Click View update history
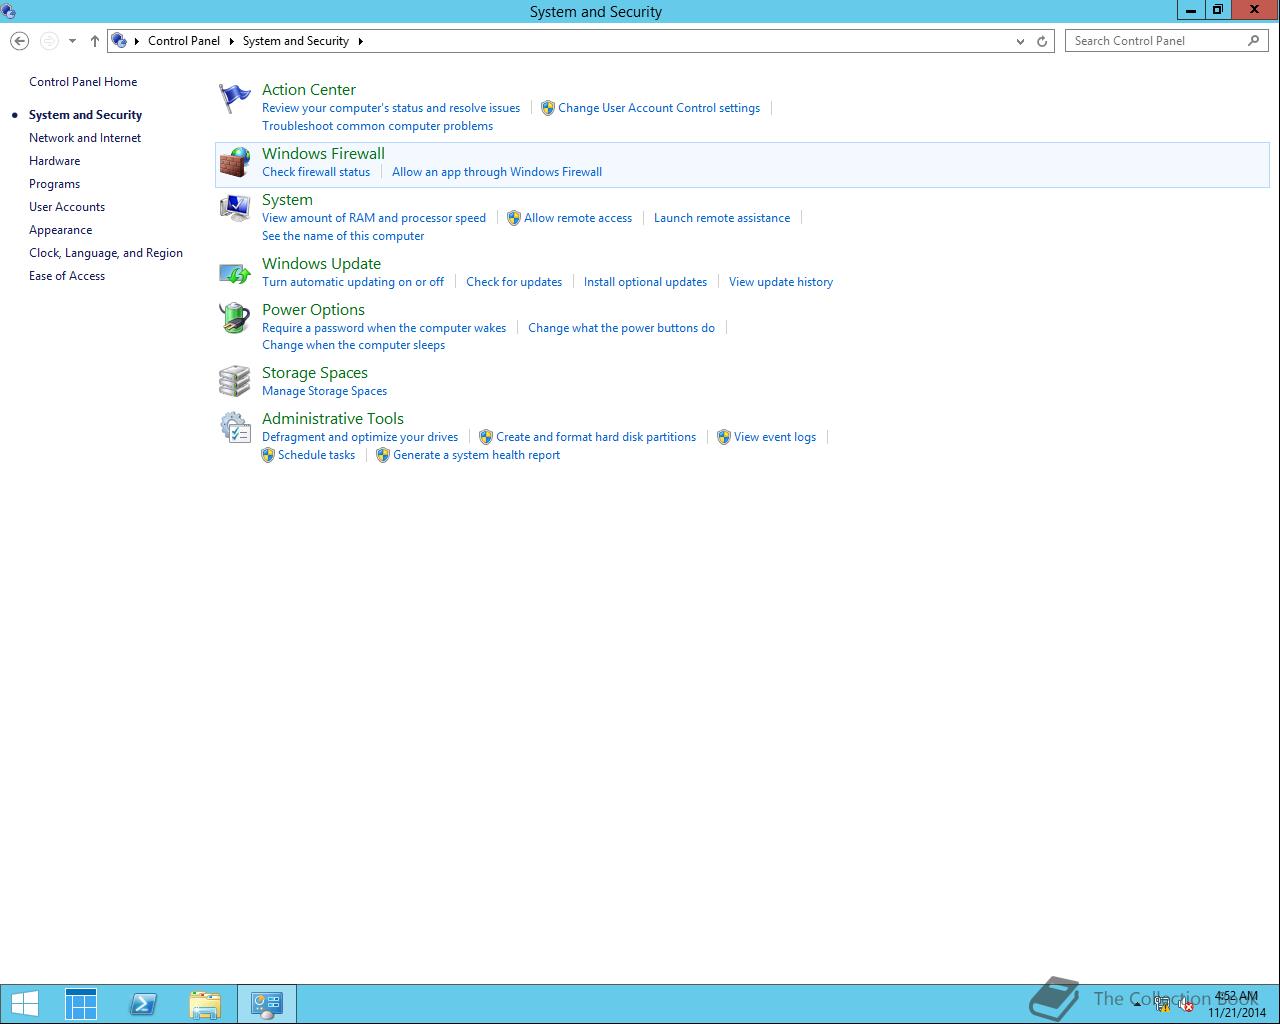Viewport: 1280px width, 1024px height. click(x=781, y=282)
